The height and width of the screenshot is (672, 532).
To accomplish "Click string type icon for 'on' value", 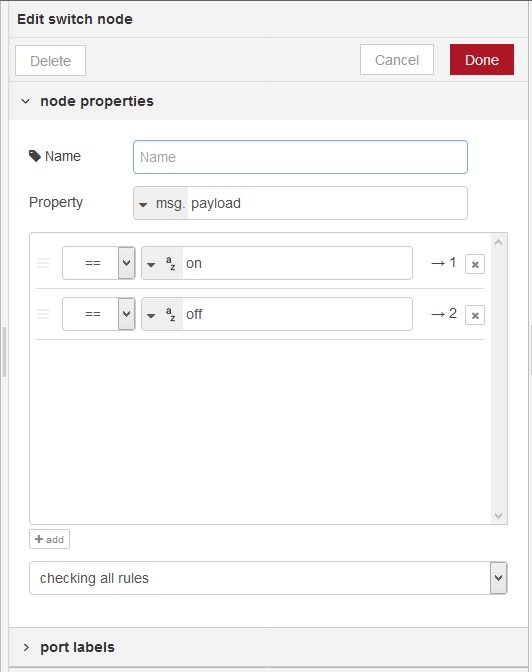I will pos(171,263).
